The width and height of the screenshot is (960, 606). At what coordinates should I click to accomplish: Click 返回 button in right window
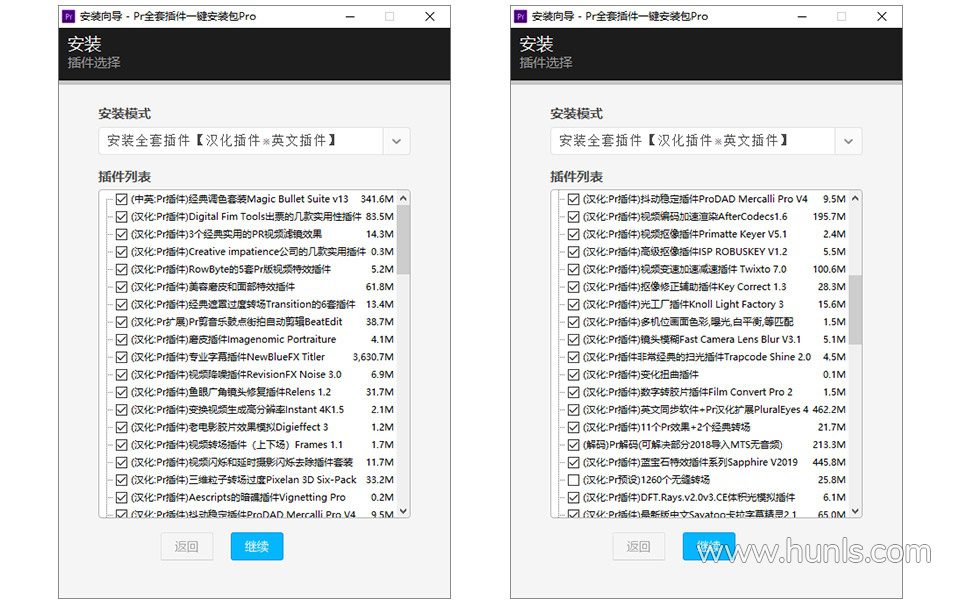pos(639,546)
